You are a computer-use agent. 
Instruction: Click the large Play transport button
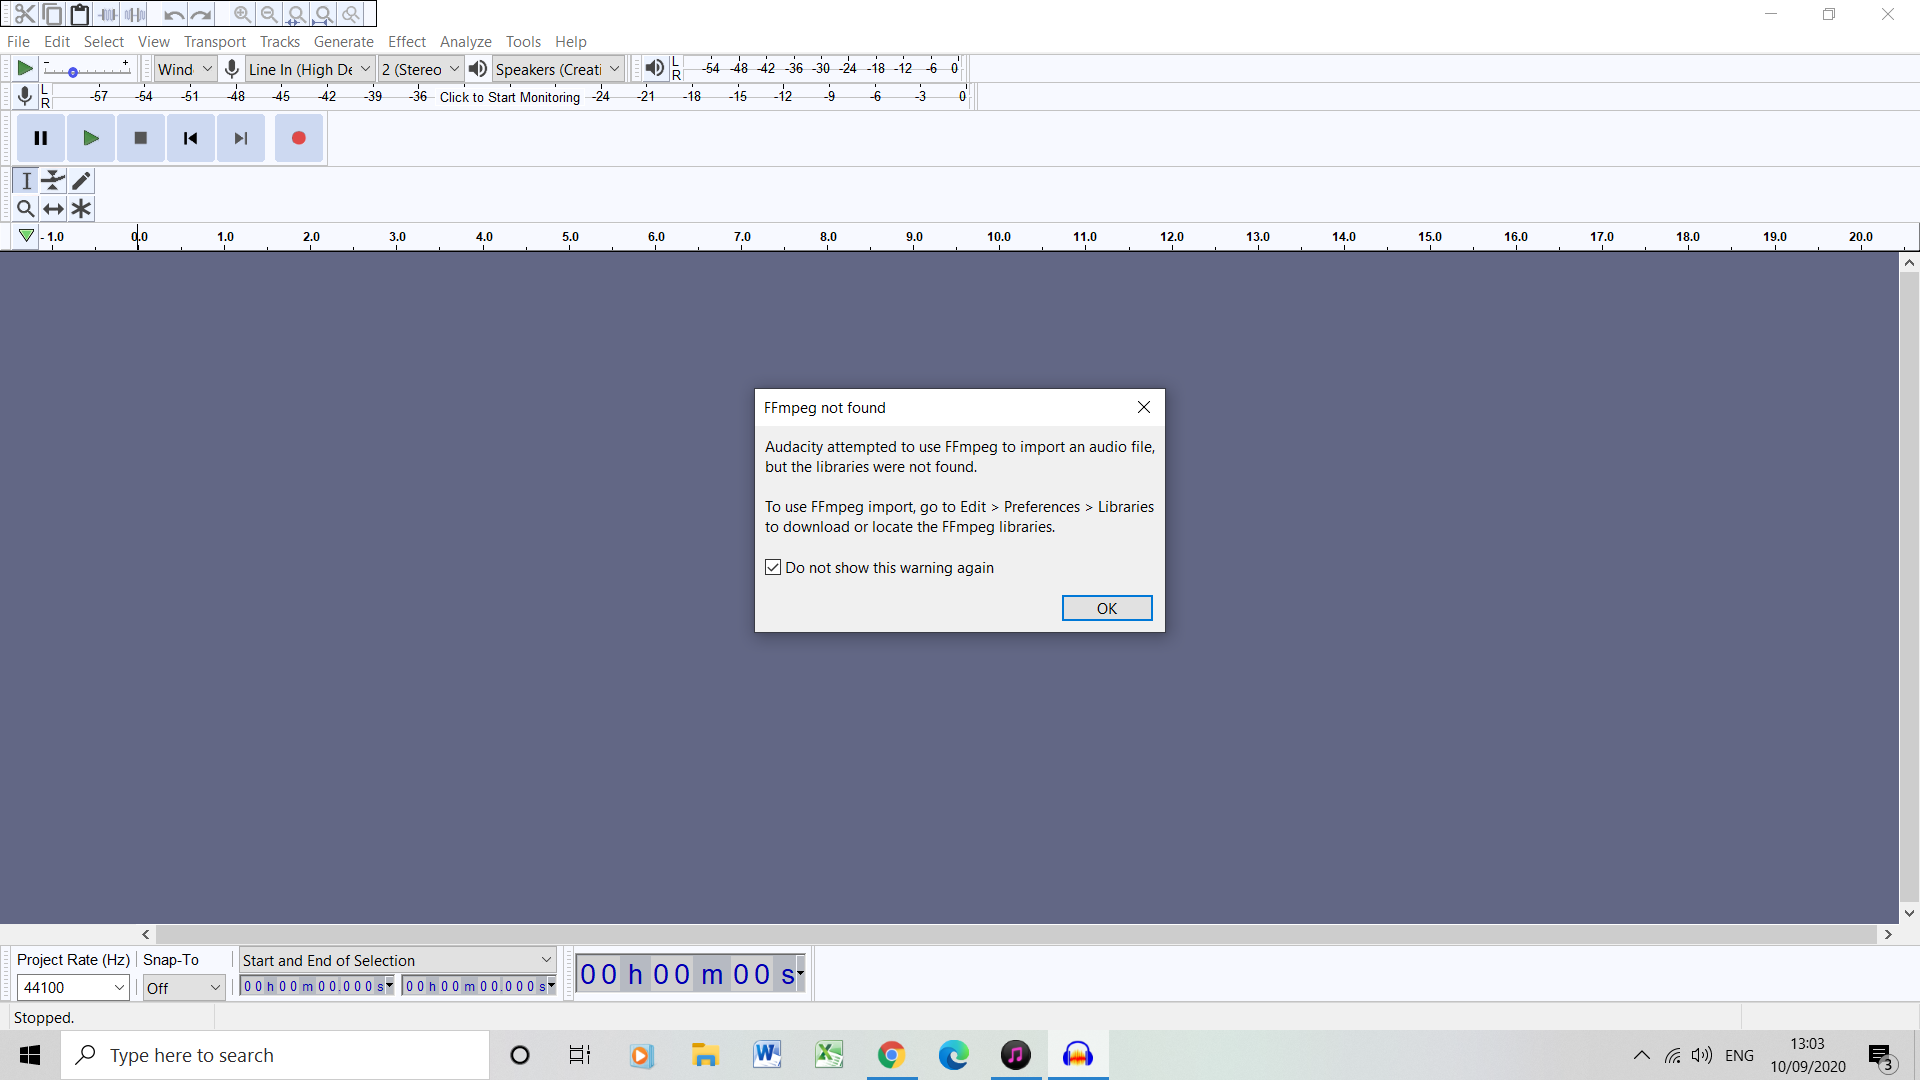pos(91,138)
